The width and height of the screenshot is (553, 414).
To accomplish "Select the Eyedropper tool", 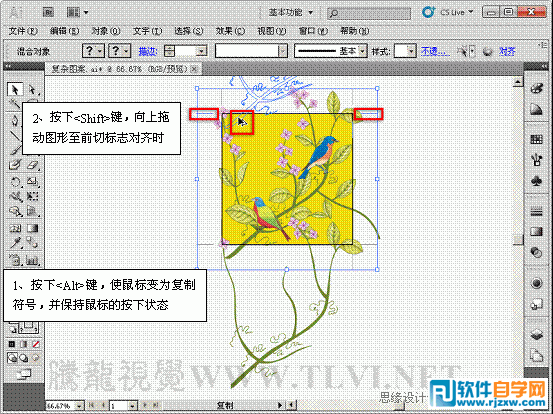I will (15, 243).
